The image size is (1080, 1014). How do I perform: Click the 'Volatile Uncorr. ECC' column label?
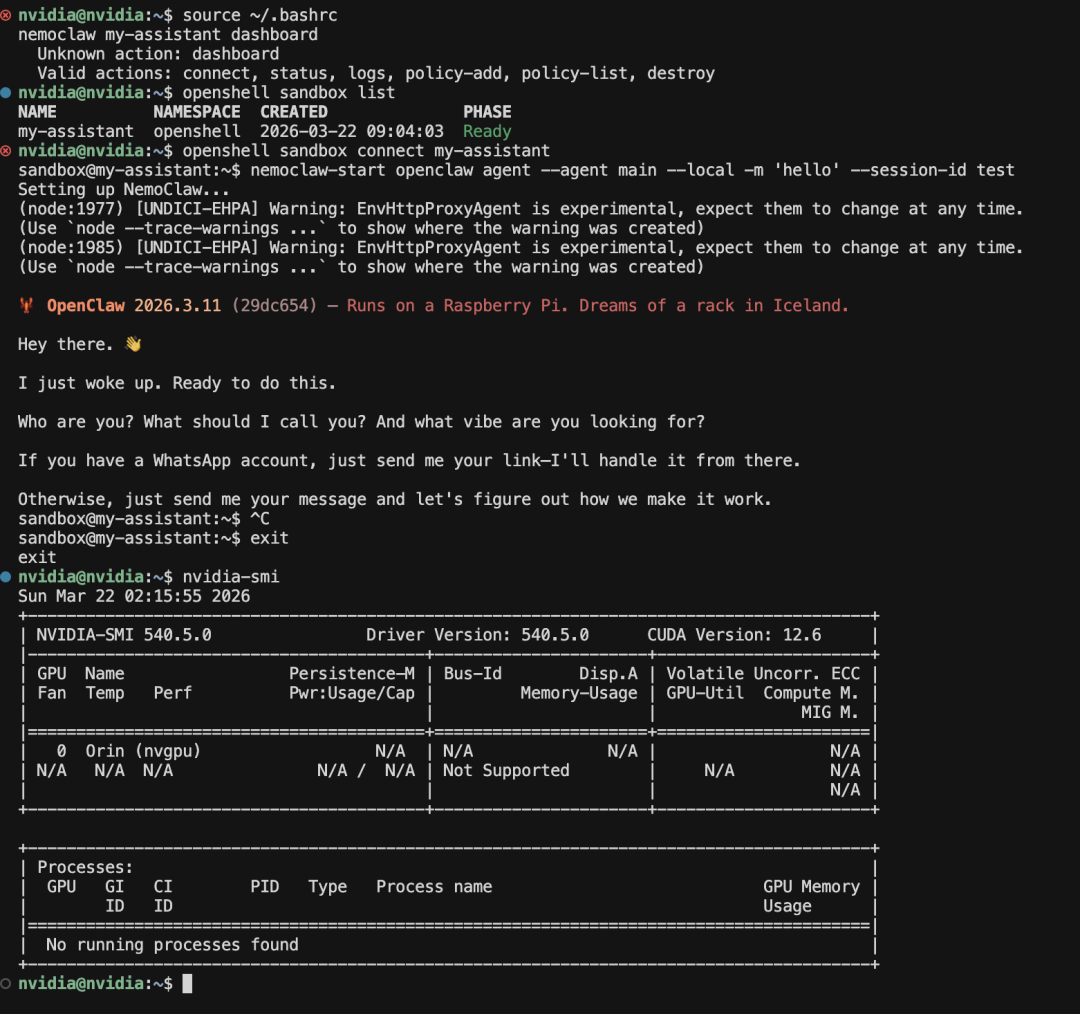[x=763, y=674]
